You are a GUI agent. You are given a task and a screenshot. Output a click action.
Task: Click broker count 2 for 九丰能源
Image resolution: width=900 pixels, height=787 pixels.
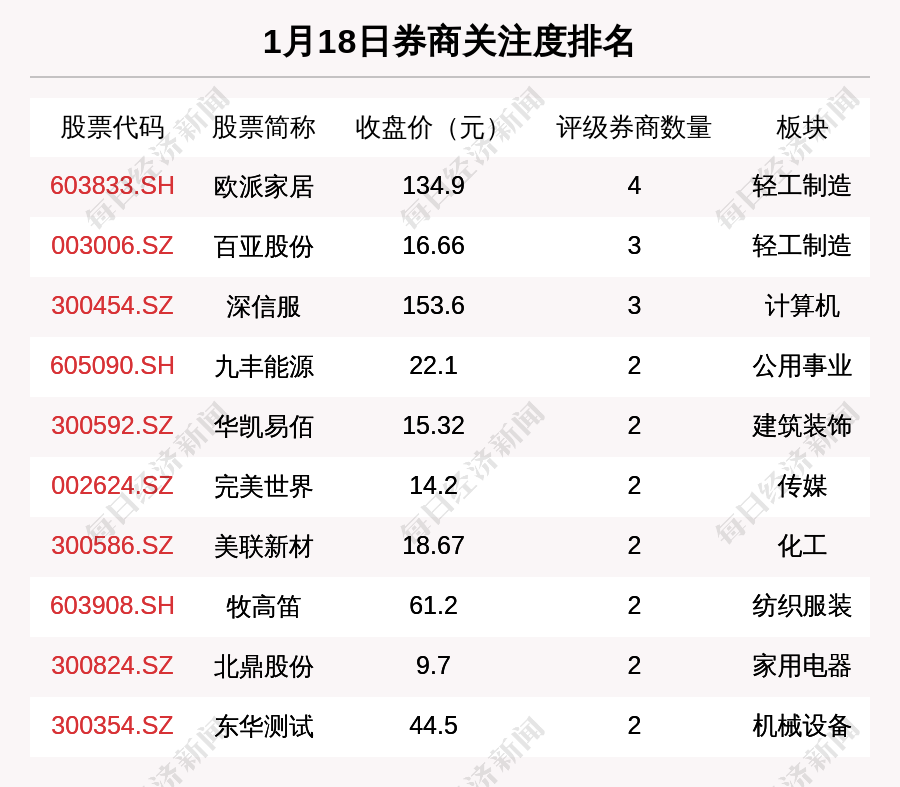tap(634, 366)
